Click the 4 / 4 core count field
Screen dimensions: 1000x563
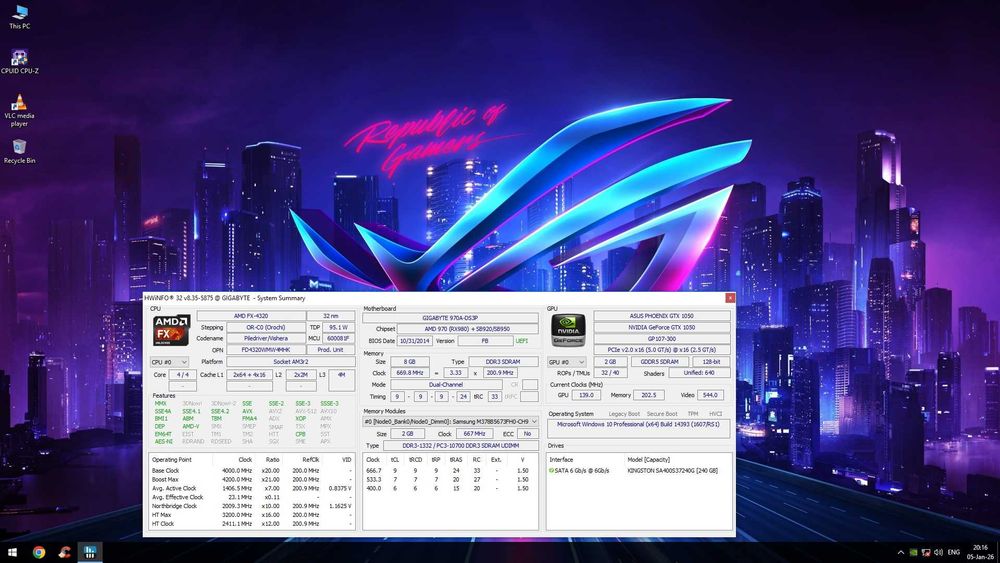[x=182, y=375]
